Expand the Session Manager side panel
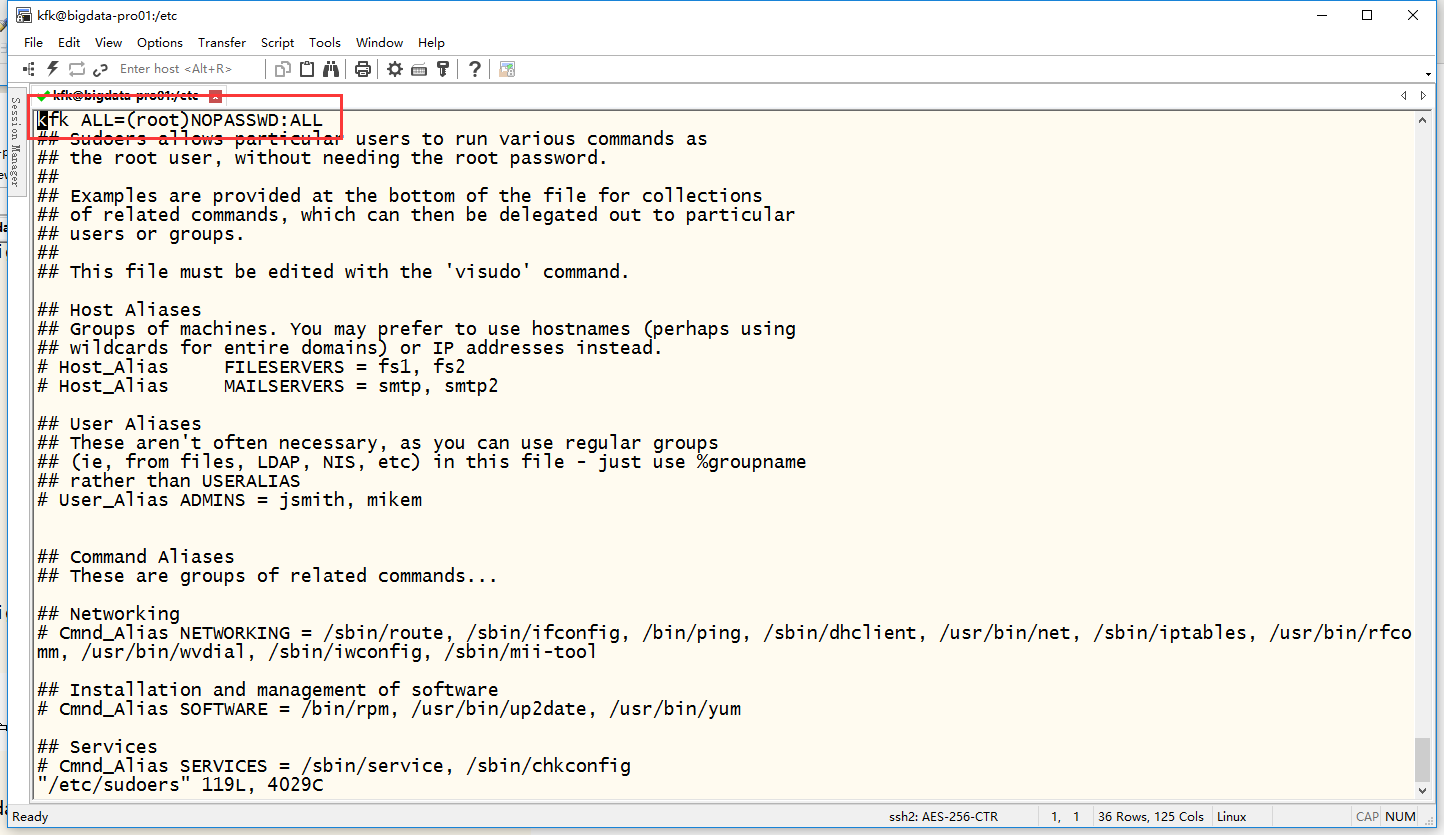 pos(15,142)
